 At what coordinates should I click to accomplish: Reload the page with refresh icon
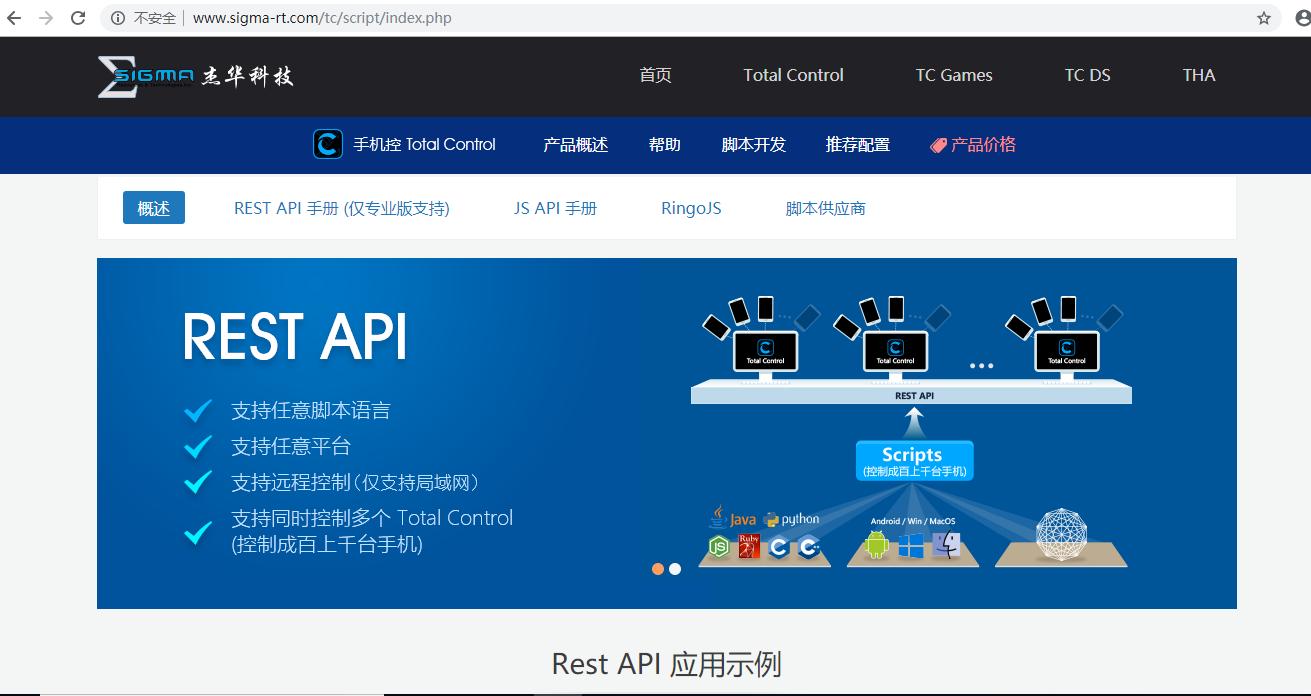[78, 18]
